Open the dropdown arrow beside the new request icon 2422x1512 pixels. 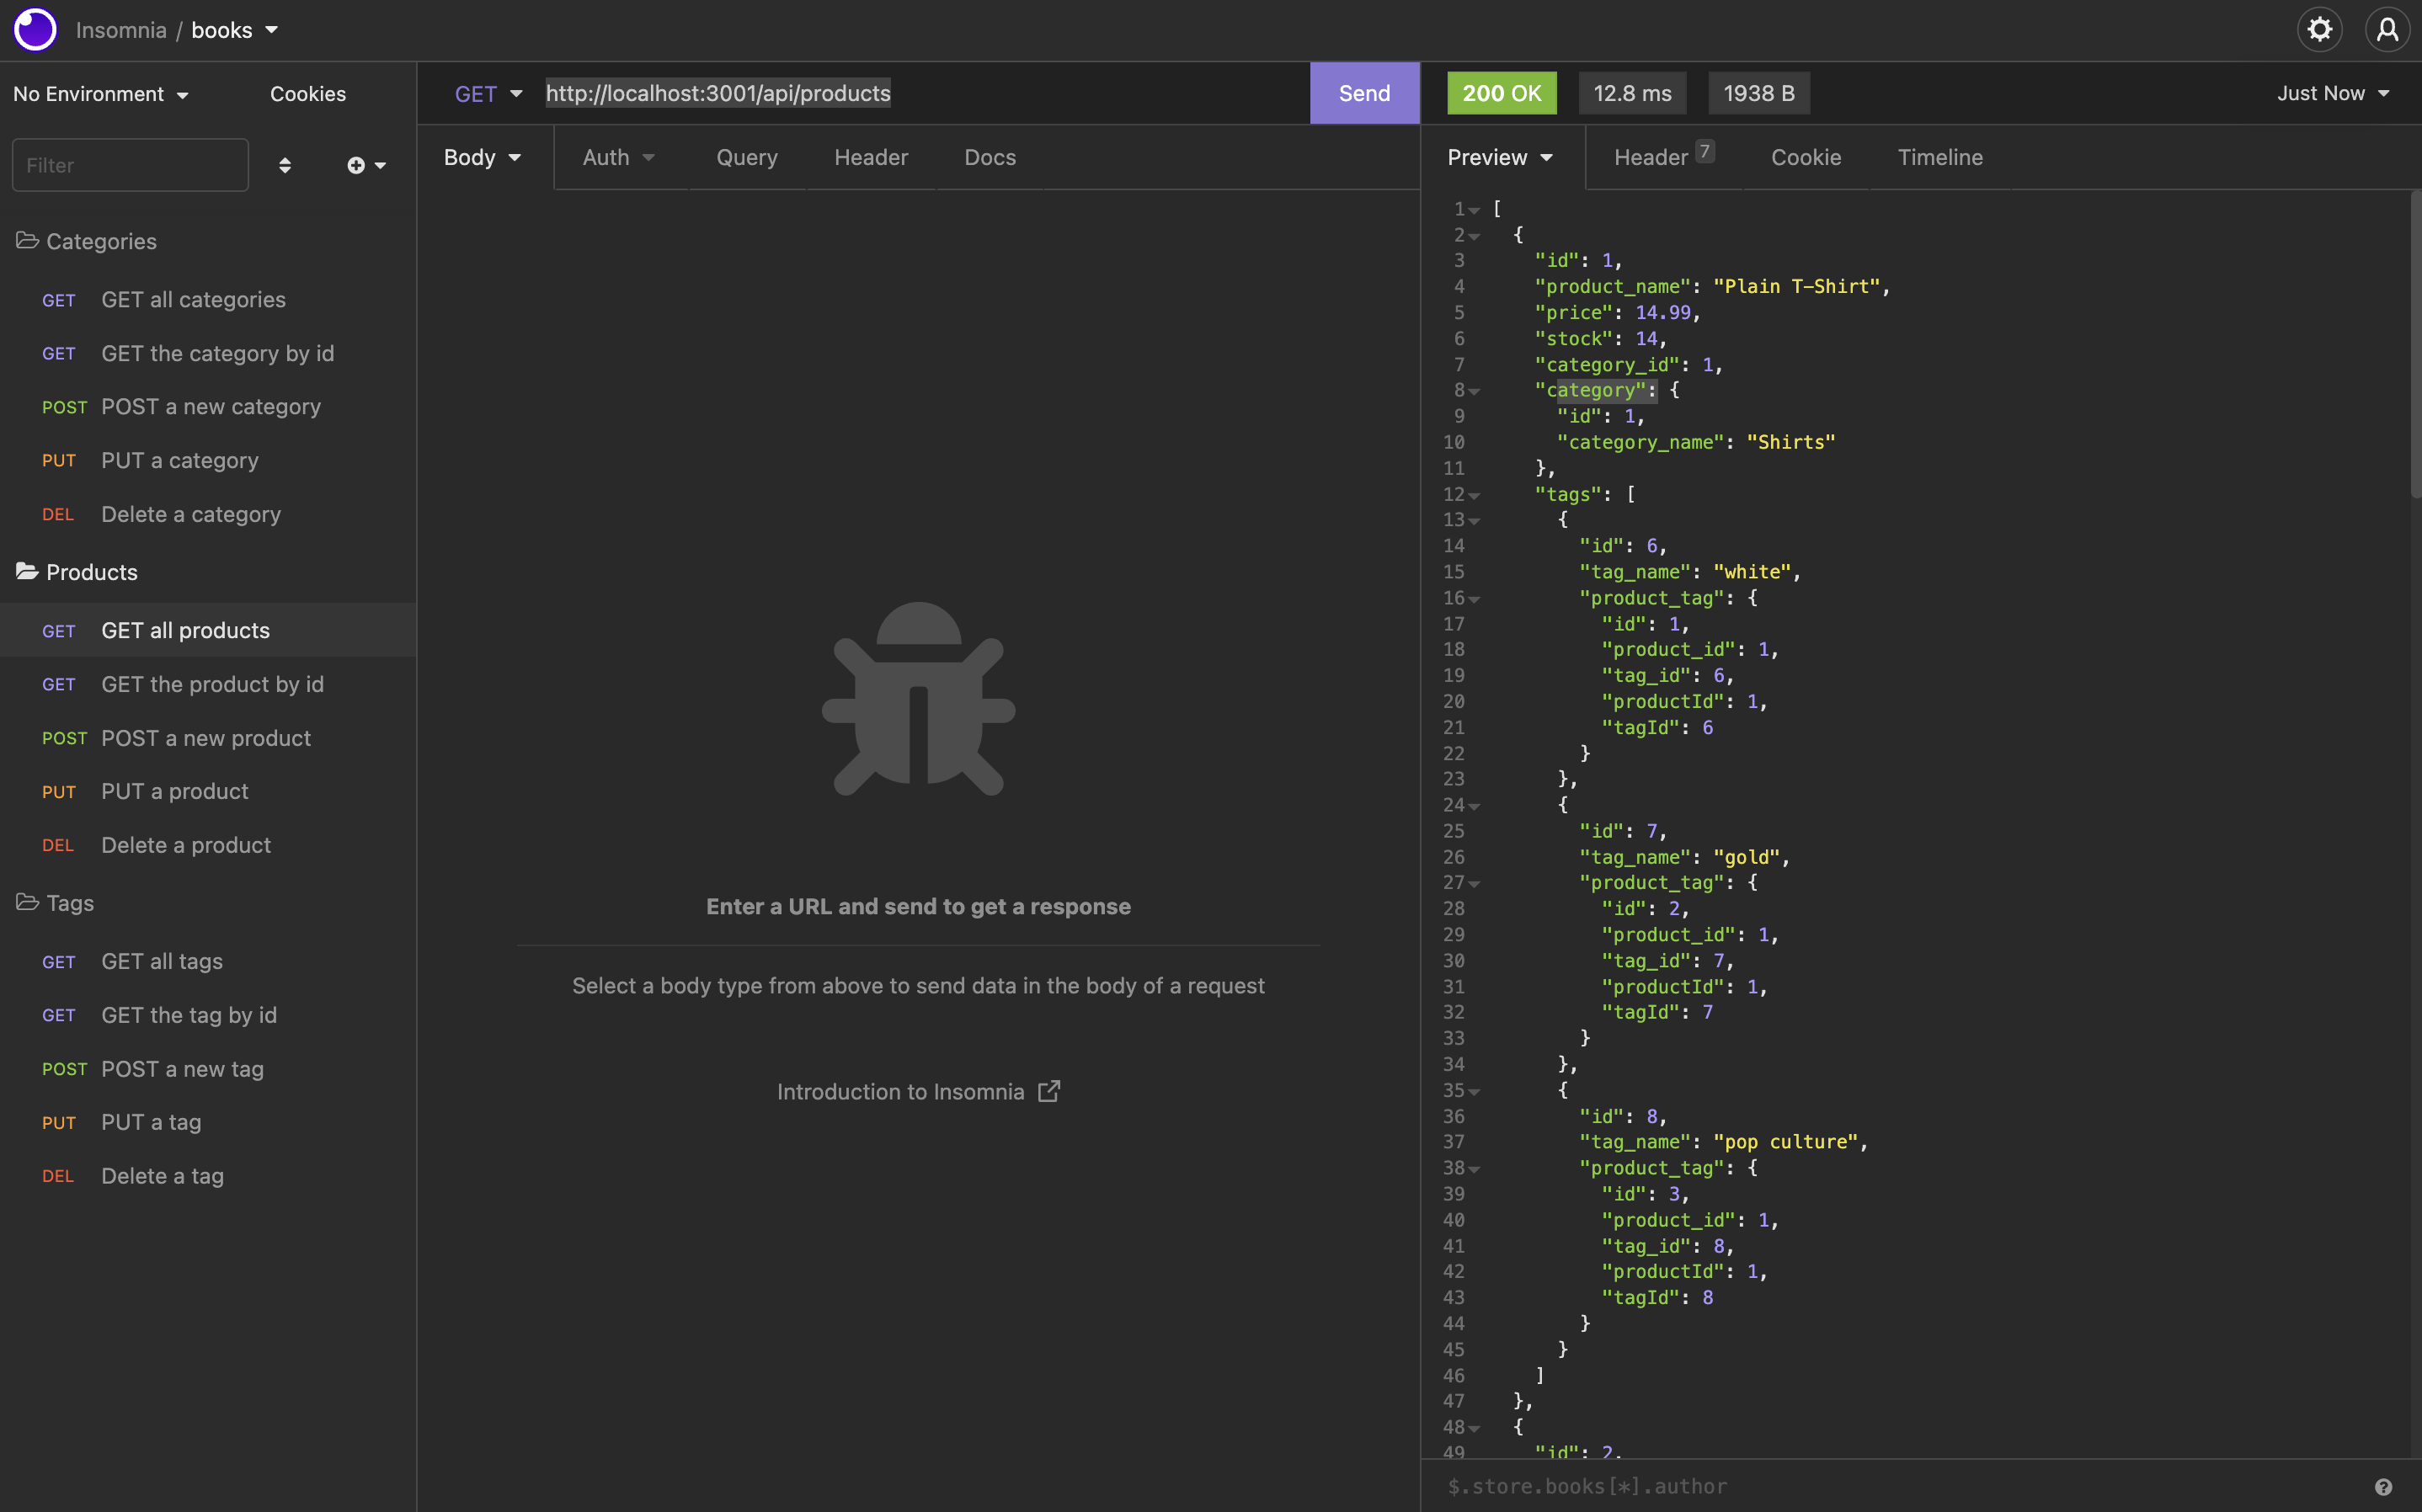pyautogui.click(x=378, y=165)
